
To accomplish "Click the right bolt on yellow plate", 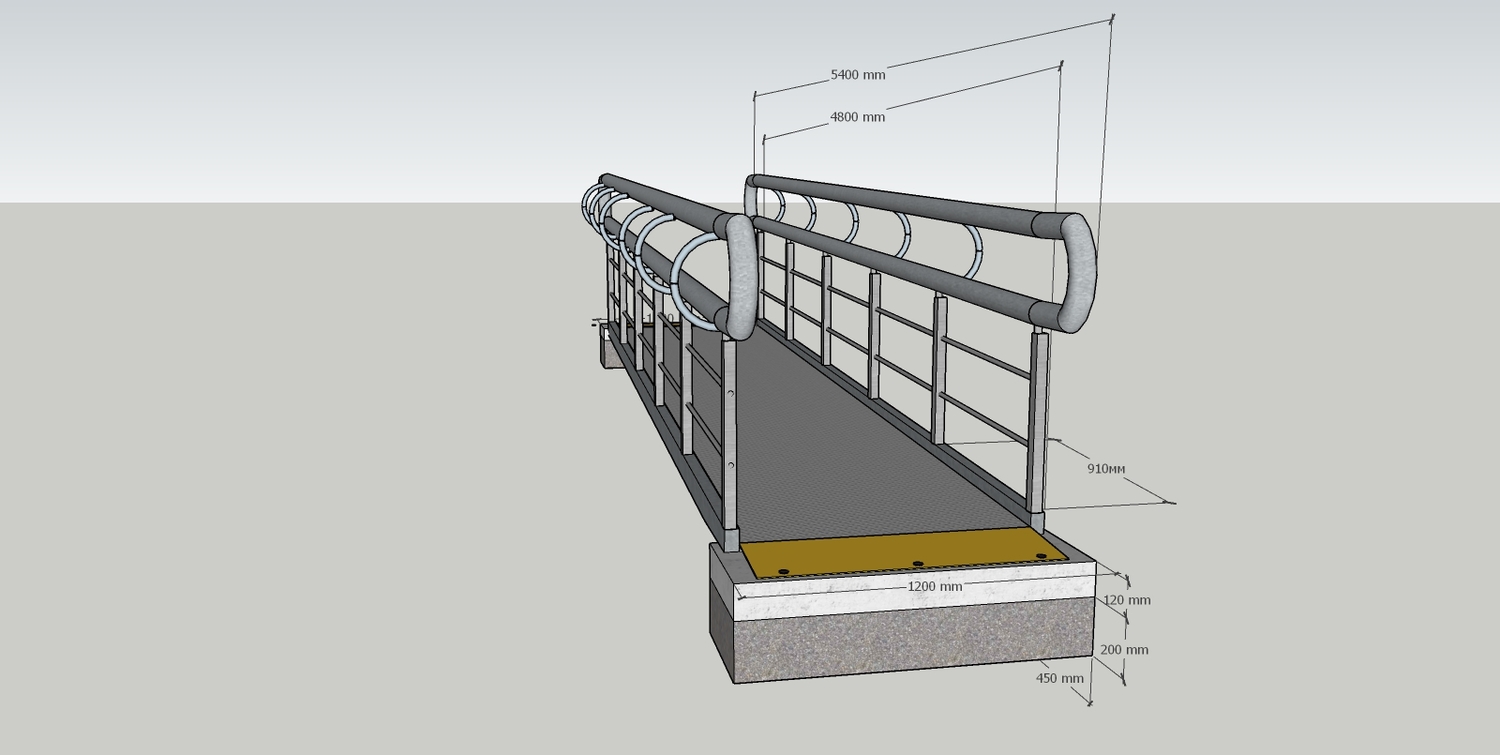I will coord(1041,556).
